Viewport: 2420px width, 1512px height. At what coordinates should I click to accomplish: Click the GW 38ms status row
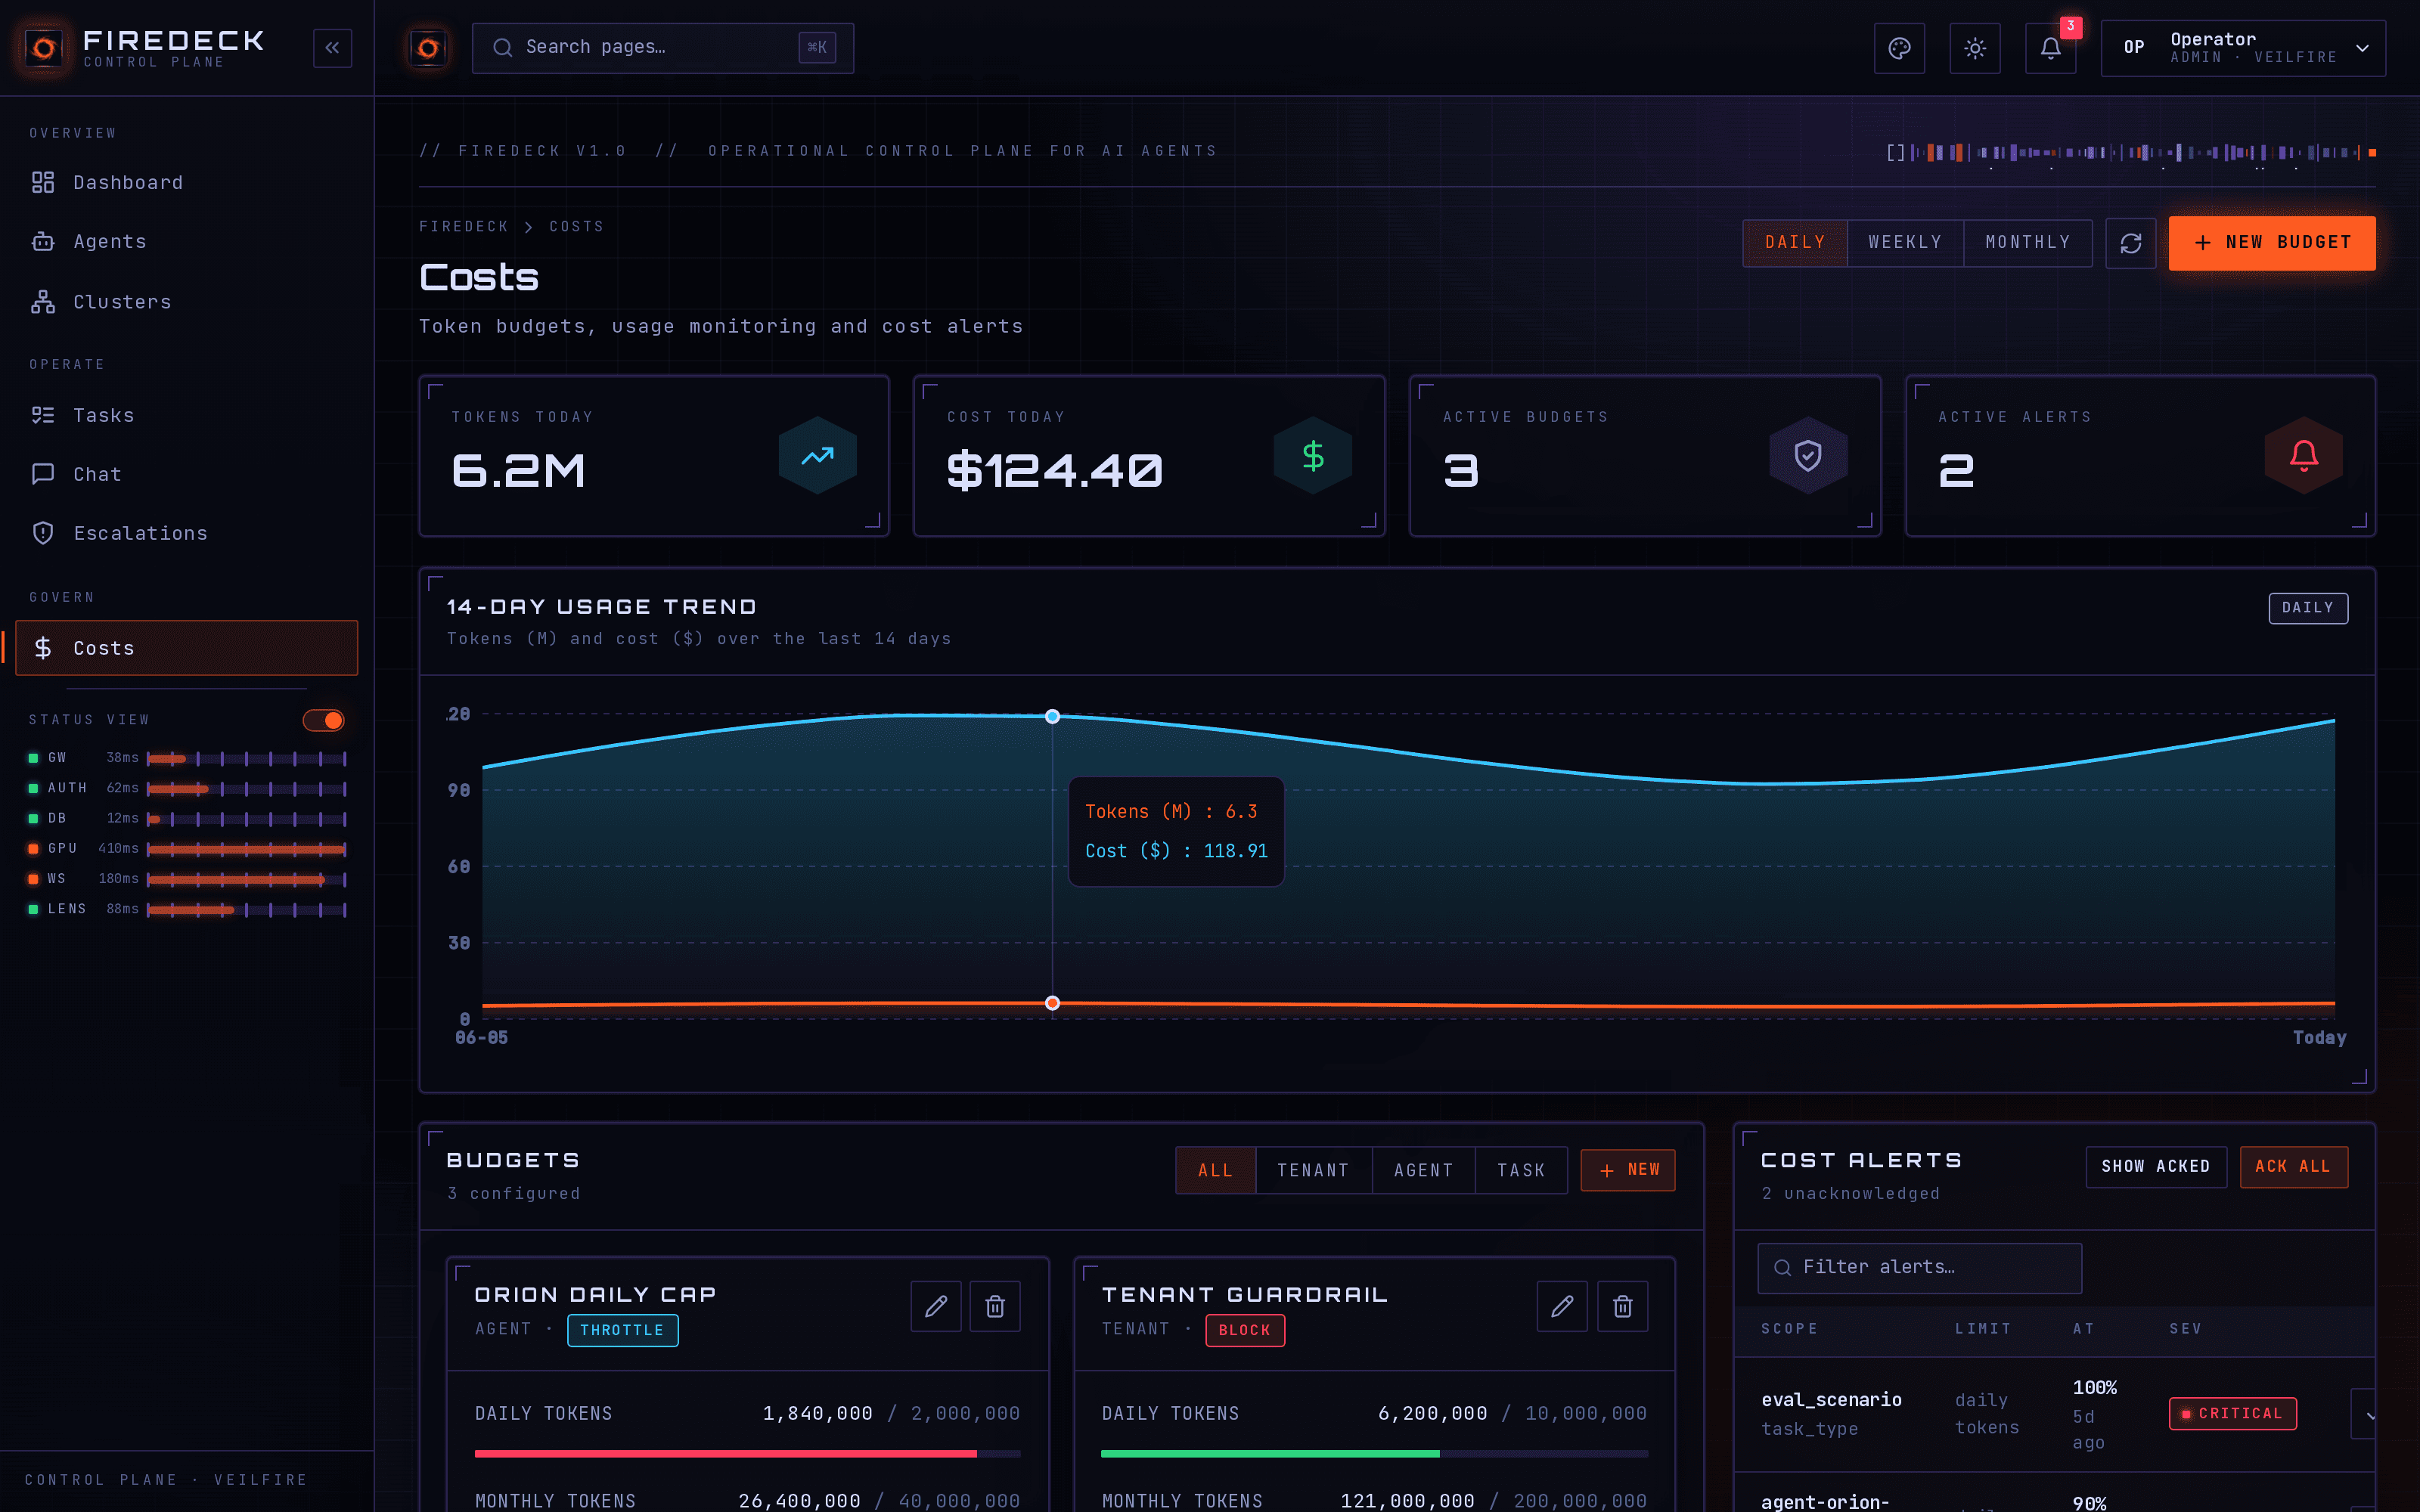click(187, 758)
